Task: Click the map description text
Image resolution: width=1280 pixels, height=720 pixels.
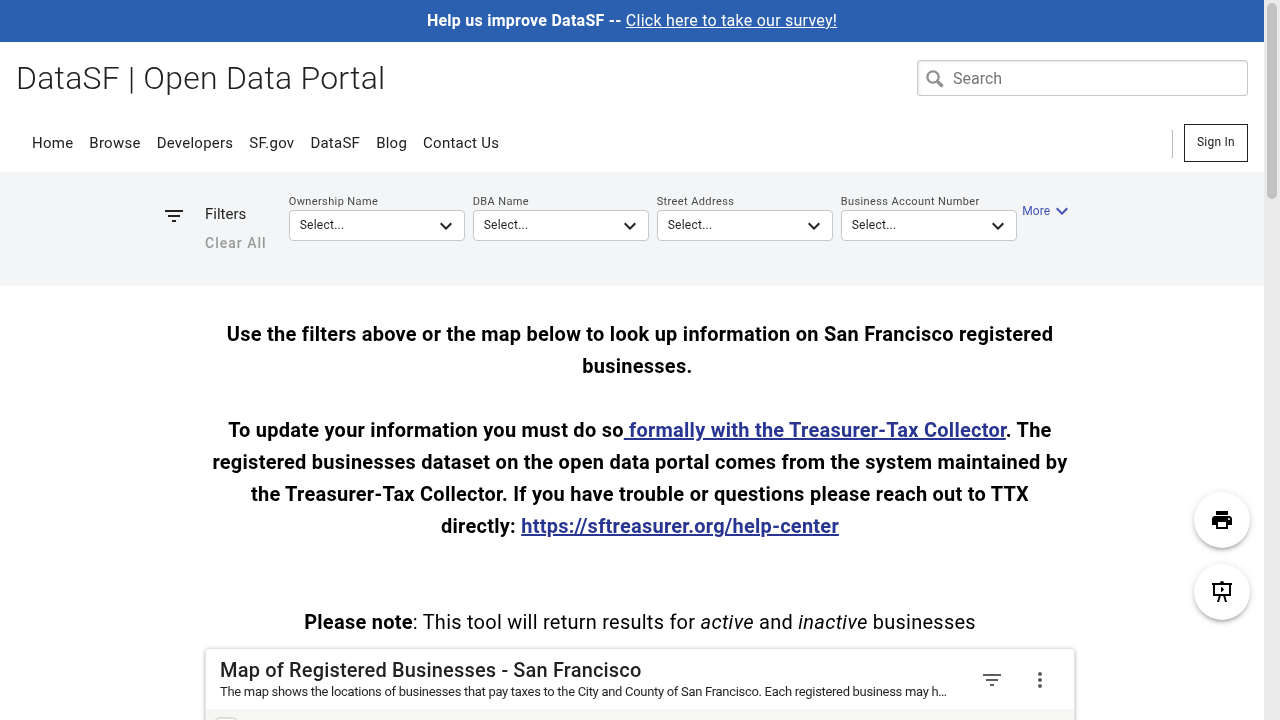Action: tap(583, 692)
